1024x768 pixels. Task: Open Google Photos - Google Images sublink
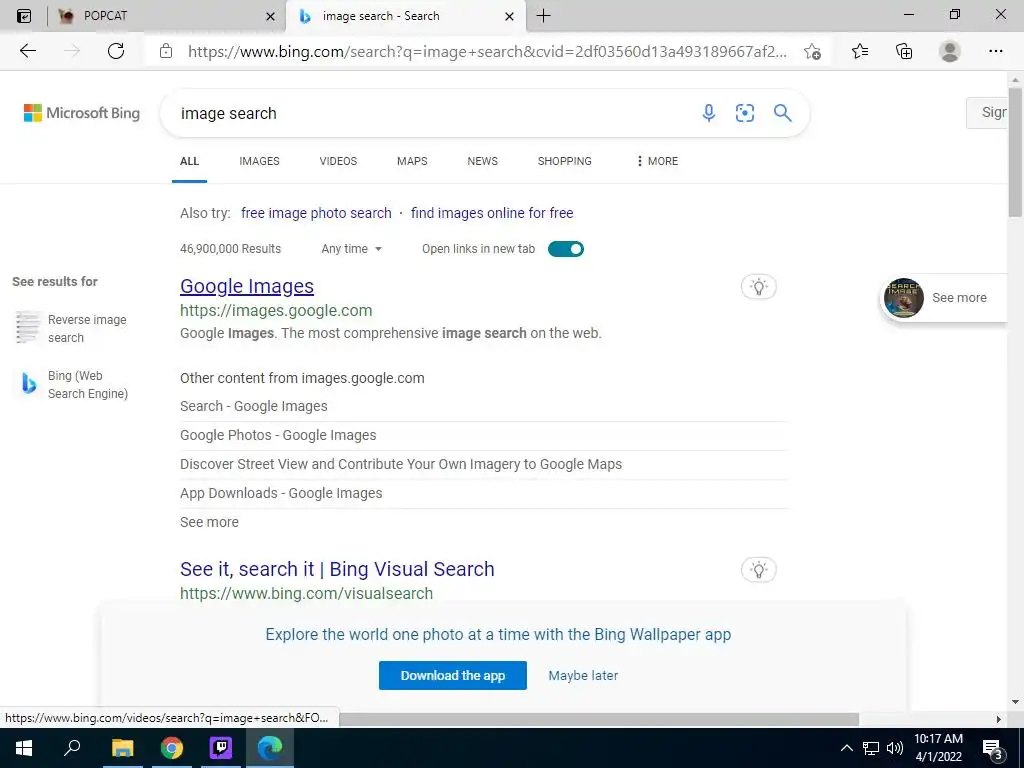278,435
